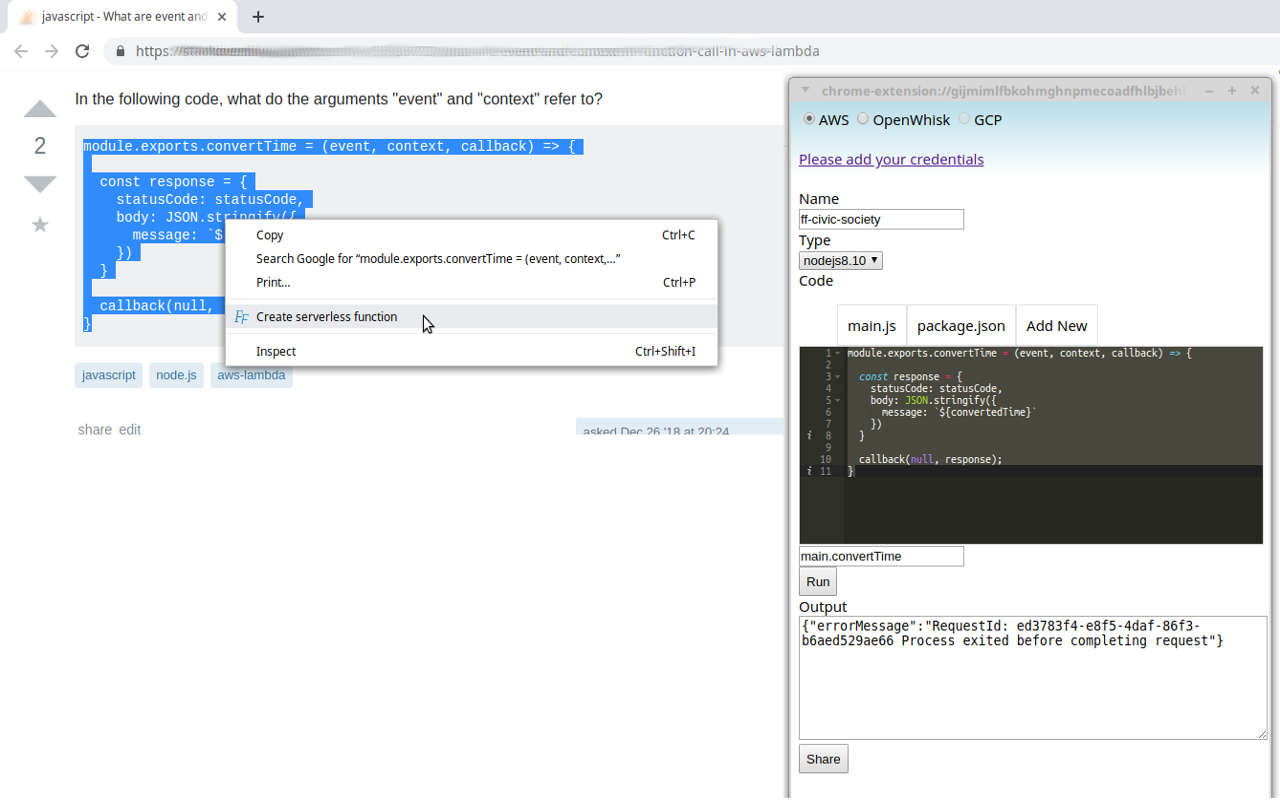The image size is (1280, 800).
Task: Close the javascript question browser tab
Action: (x=222, y=17)
